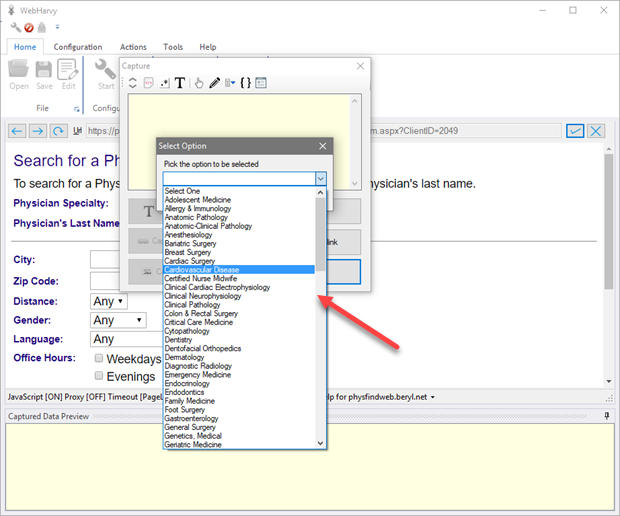Expand the Distance dropdown
620x516 pixels.
point(108,301)
